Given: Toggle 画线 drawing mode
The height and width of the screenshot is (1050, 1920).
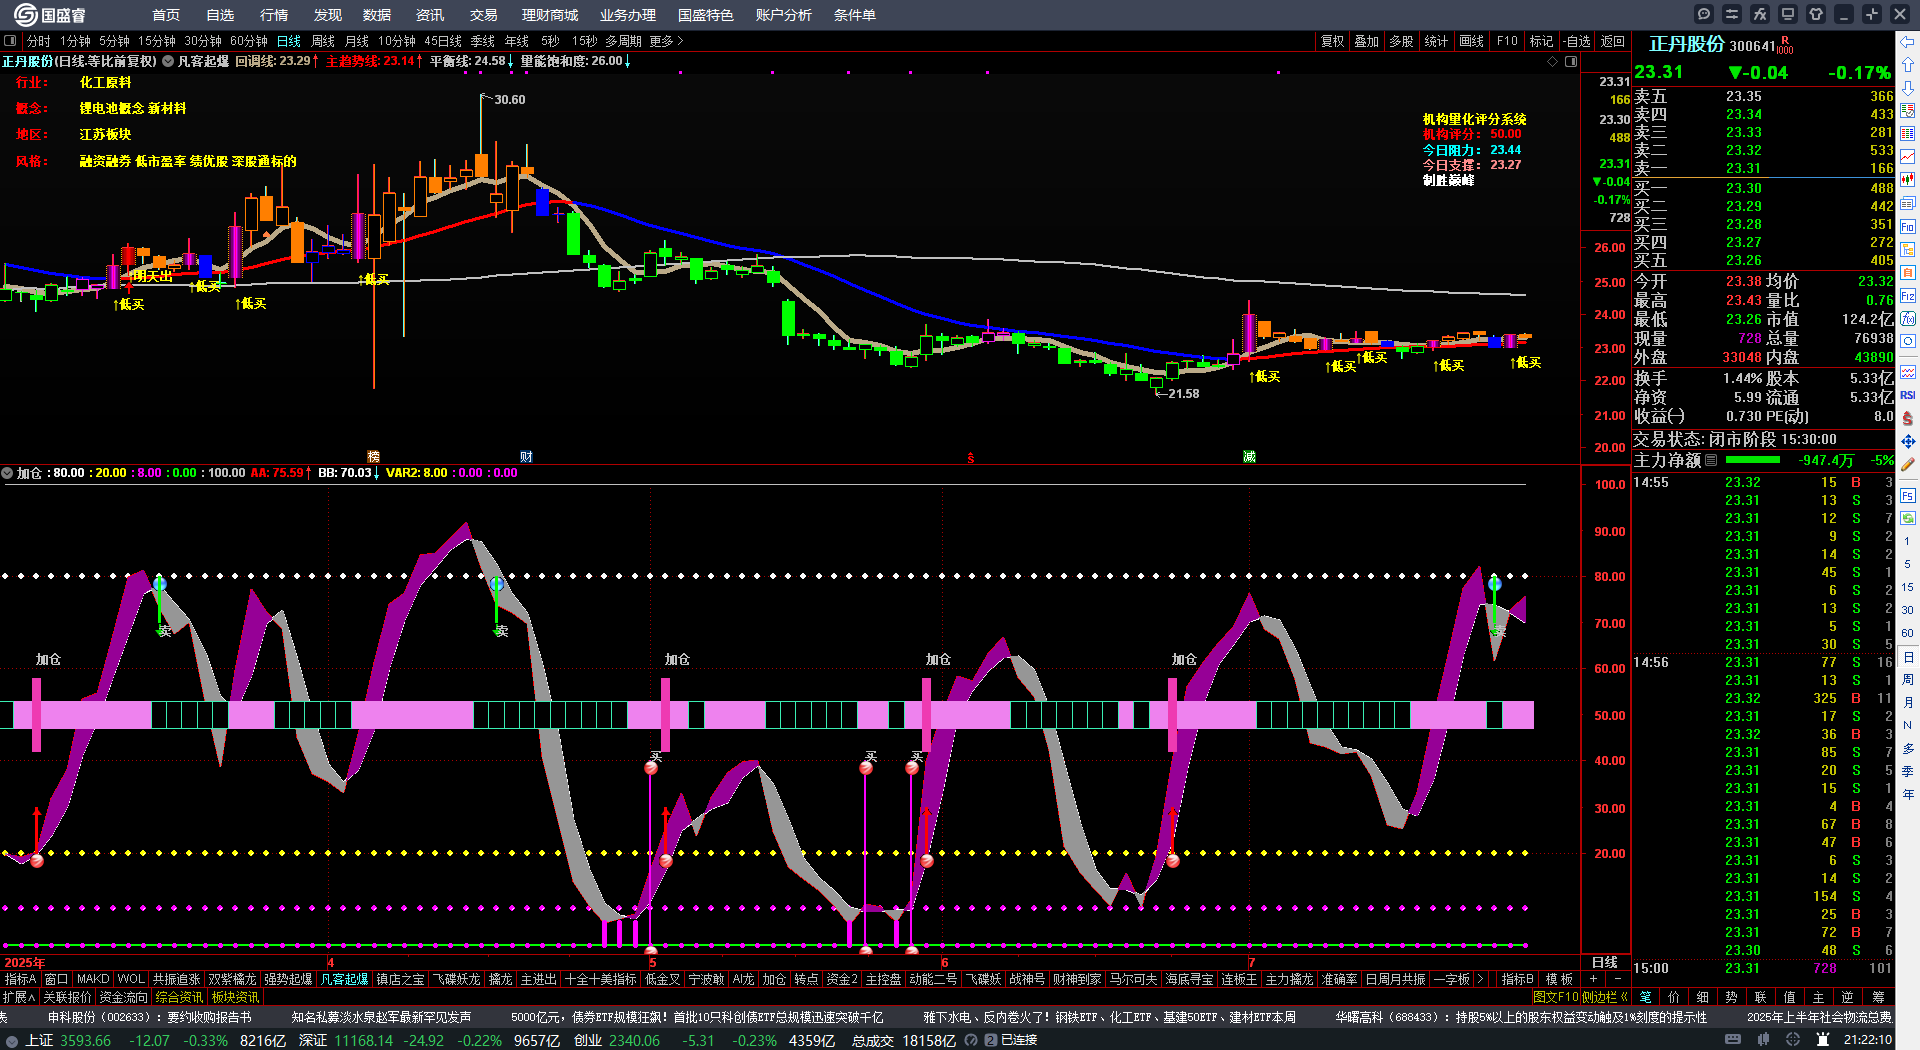Looking at the screenshot, I should (x=1471, y=41).
